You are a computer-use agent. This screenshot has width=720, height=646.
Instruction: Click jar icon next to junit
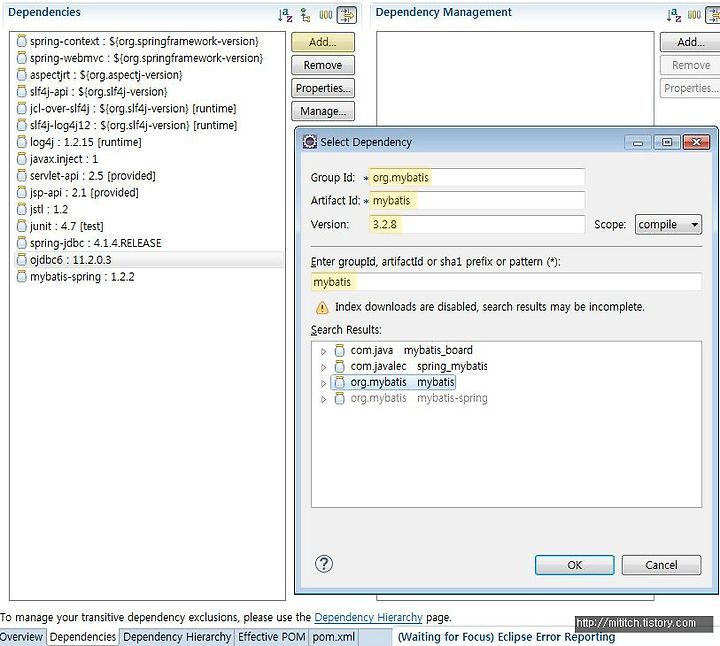(x=21, y=226)
